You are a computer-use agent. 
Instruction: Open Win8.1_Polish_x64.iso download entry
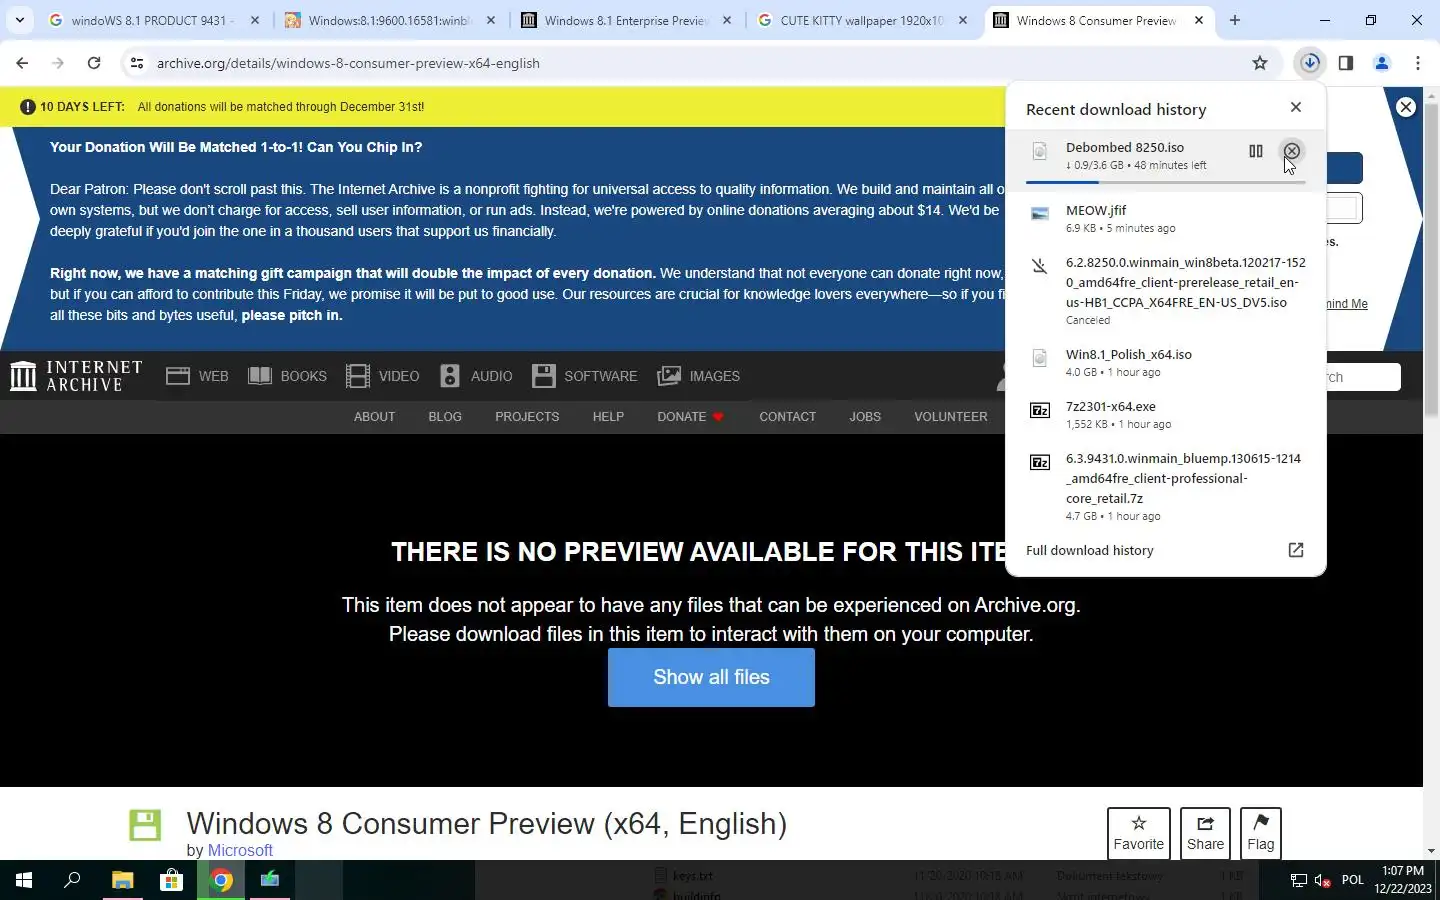tap(1166, 362)
